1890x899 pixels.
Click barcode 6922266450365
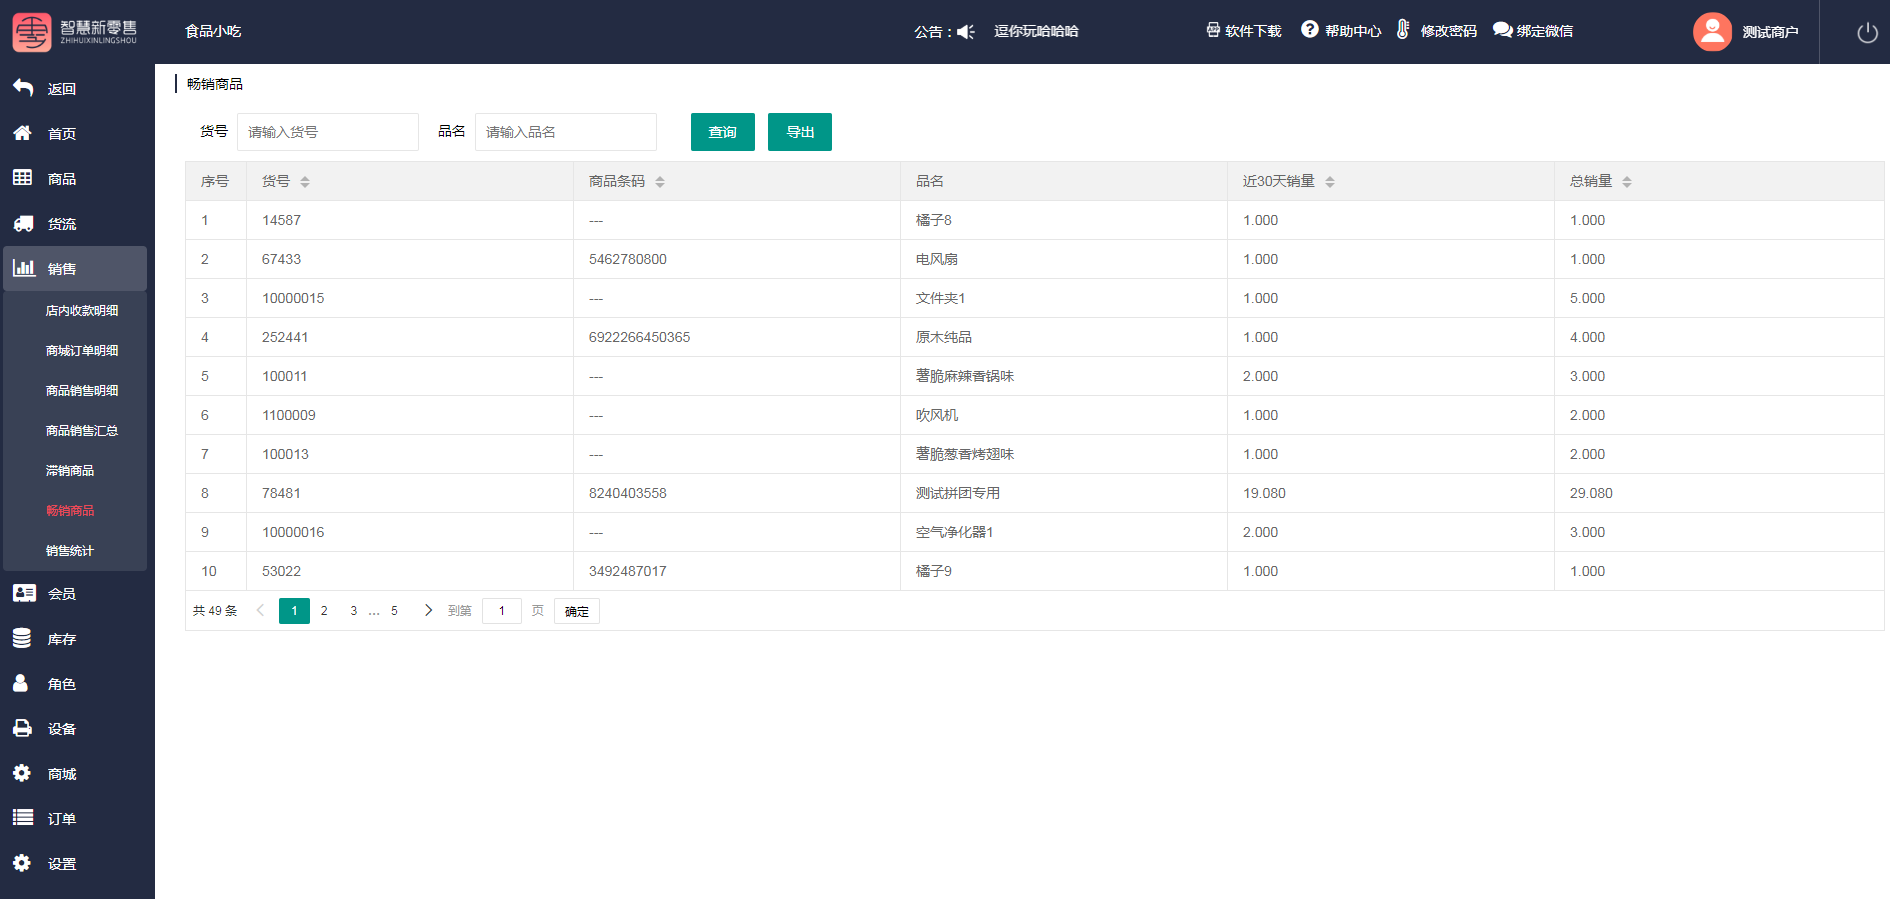pyautogui.click(x=640, y=337)
